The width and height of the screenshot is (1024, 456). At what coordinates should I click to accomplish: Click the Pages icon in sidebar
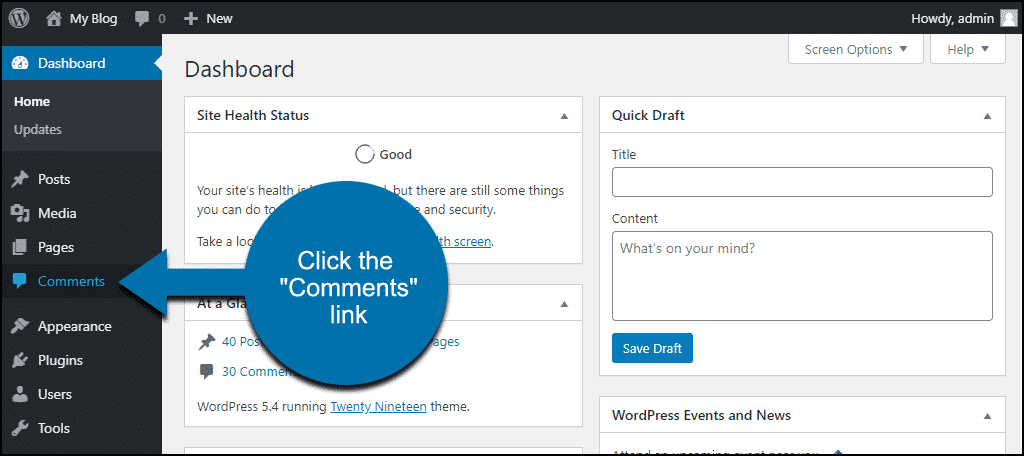(x=20, y=248)
